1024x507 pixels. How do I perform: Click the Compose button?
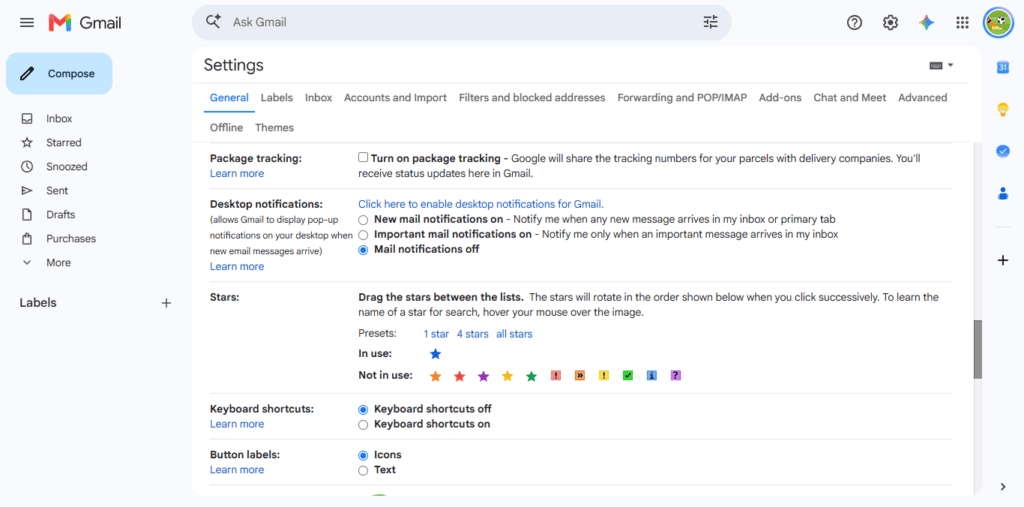(59, 74)
